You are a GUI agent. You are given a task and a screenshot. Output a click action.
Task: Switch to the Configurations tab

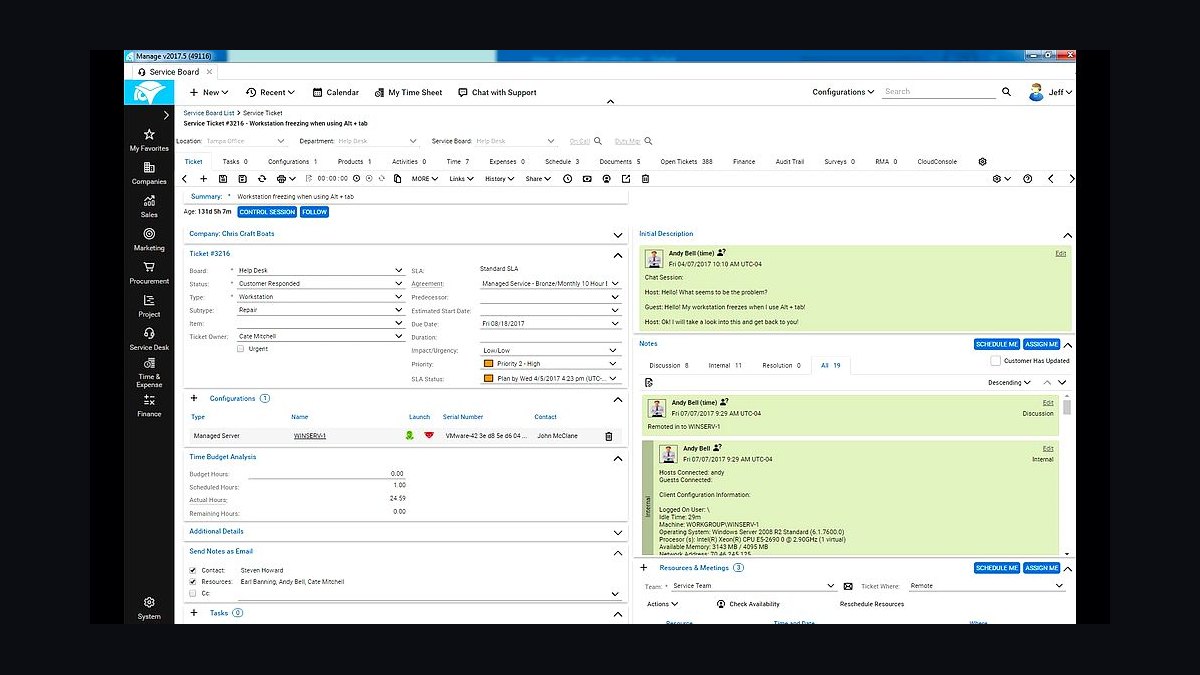pos(293,161)
